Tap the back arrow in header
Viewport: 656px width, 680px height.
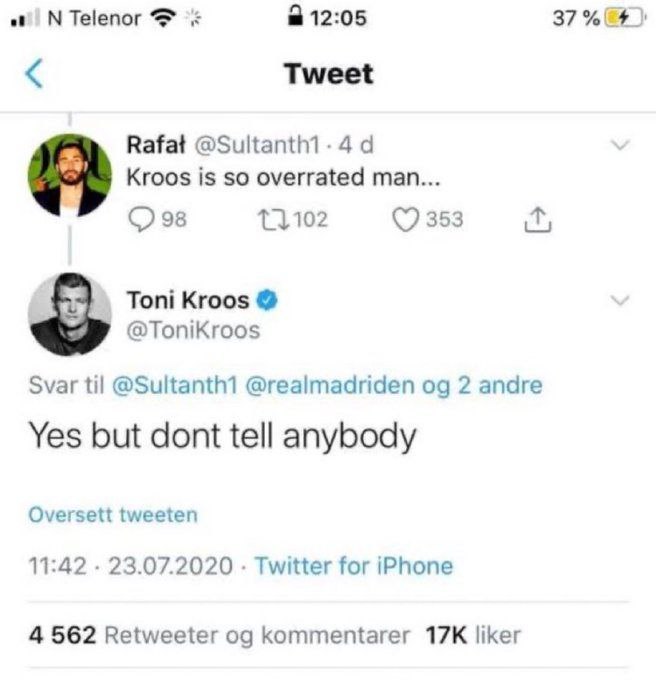34,74
